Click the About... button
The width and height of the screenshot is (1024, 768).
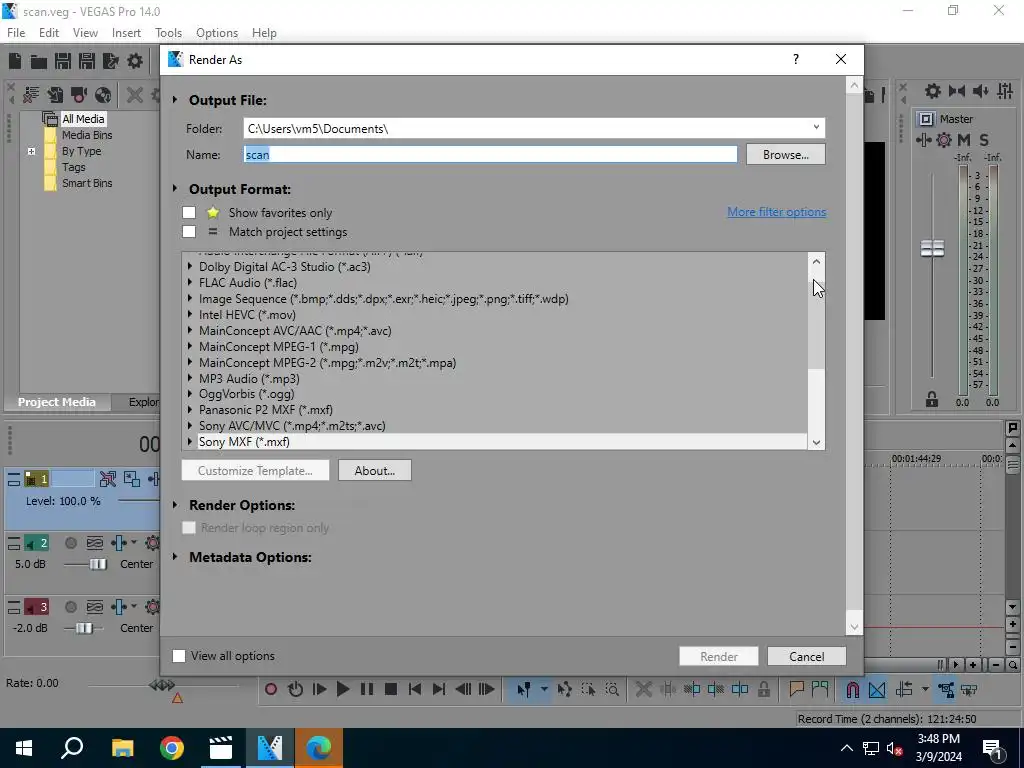375,470
